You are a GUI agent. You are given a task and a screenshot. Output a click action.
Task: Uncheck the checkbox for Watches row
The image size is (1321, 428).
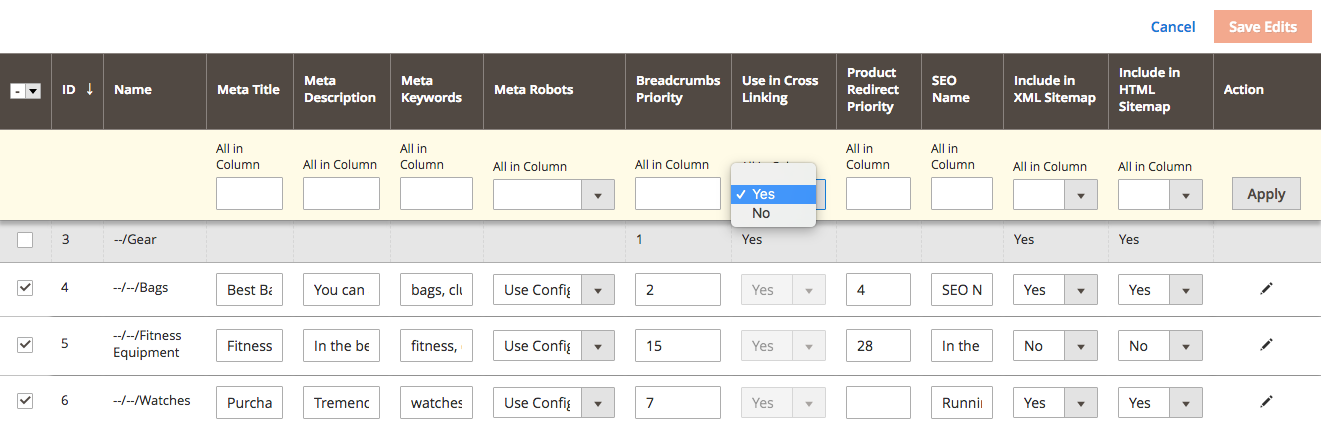pos(25,401)
